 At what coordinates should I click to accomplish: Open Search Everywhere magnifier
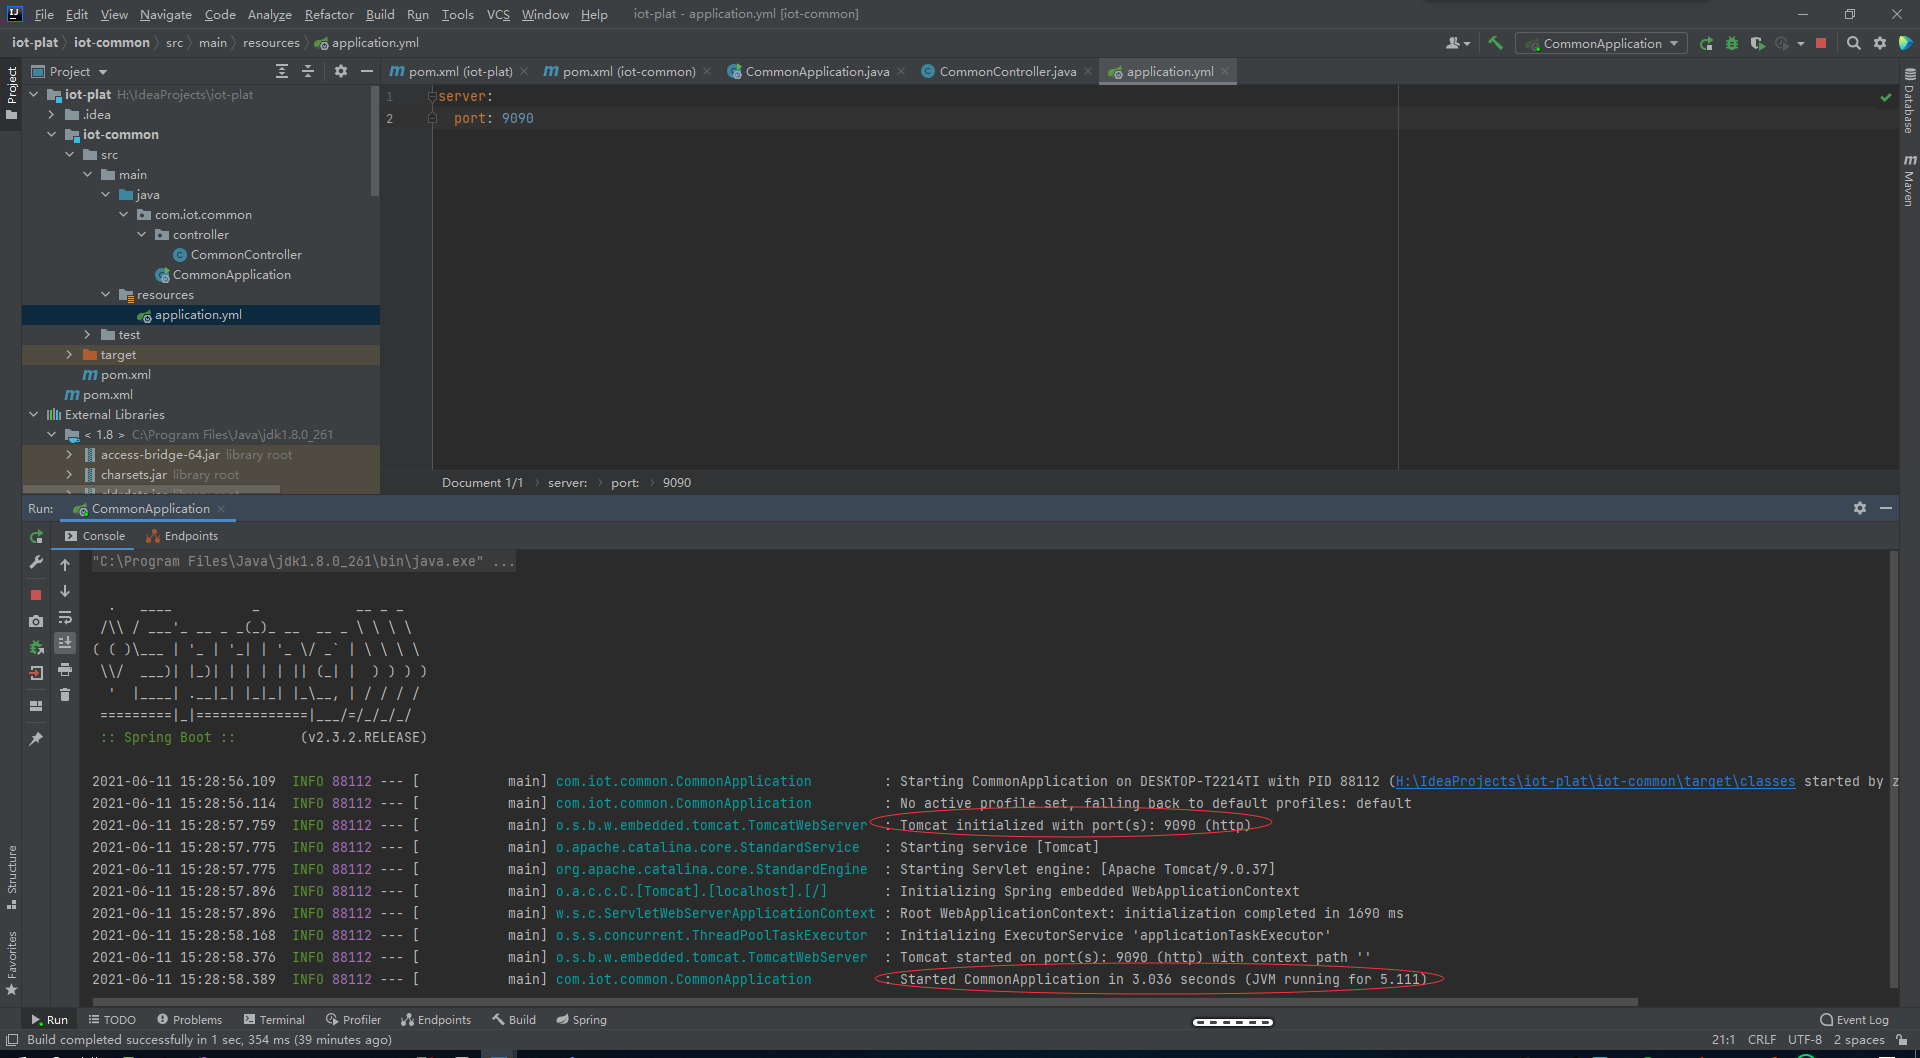(1854, 43)
